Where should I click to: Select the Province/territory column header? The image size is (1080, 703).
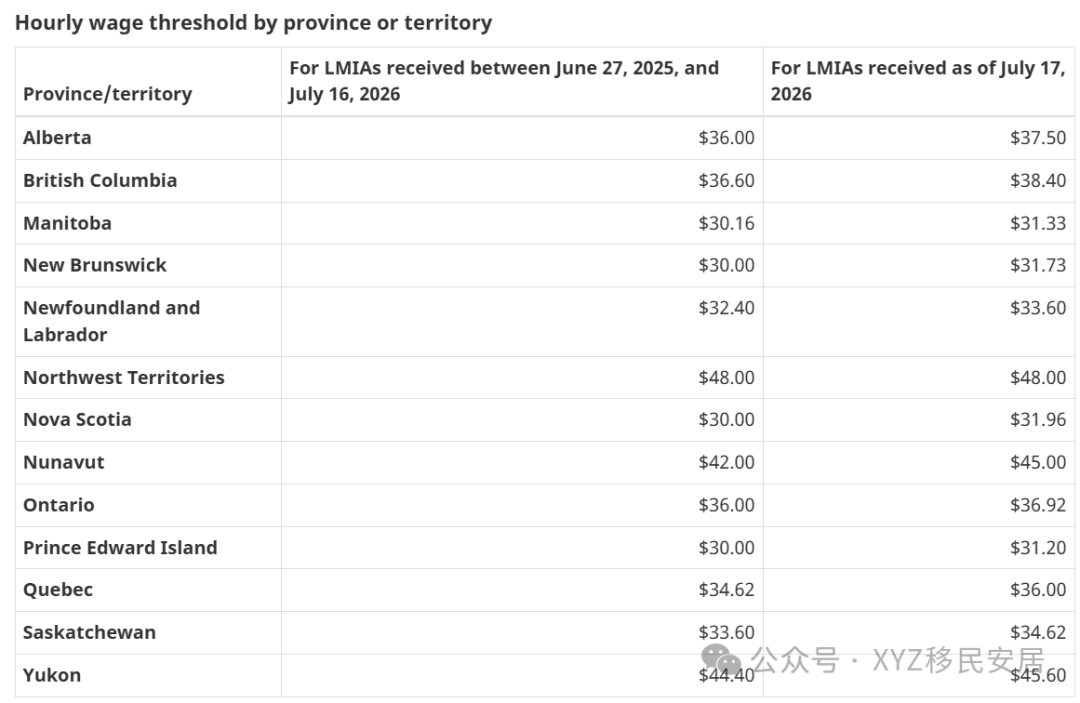pos(107,94)
